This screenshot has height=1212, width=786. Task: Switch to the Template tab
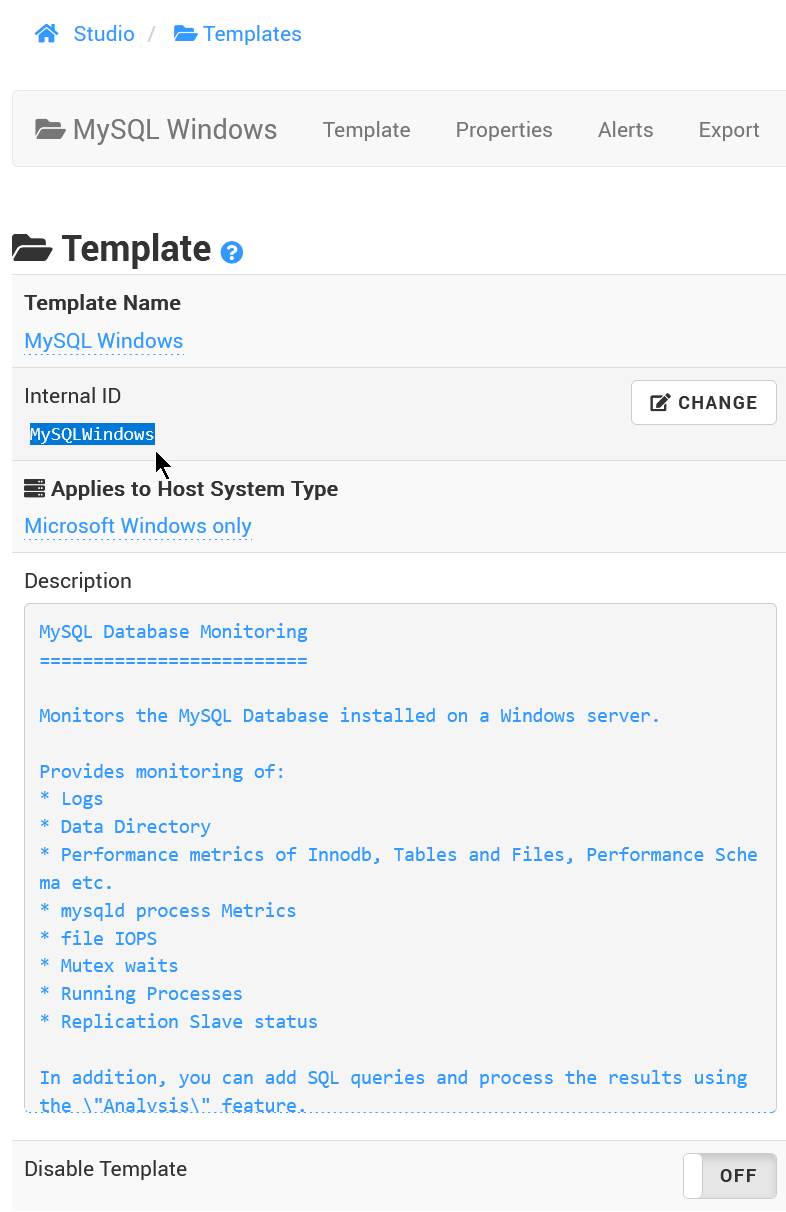pos(366,130)
